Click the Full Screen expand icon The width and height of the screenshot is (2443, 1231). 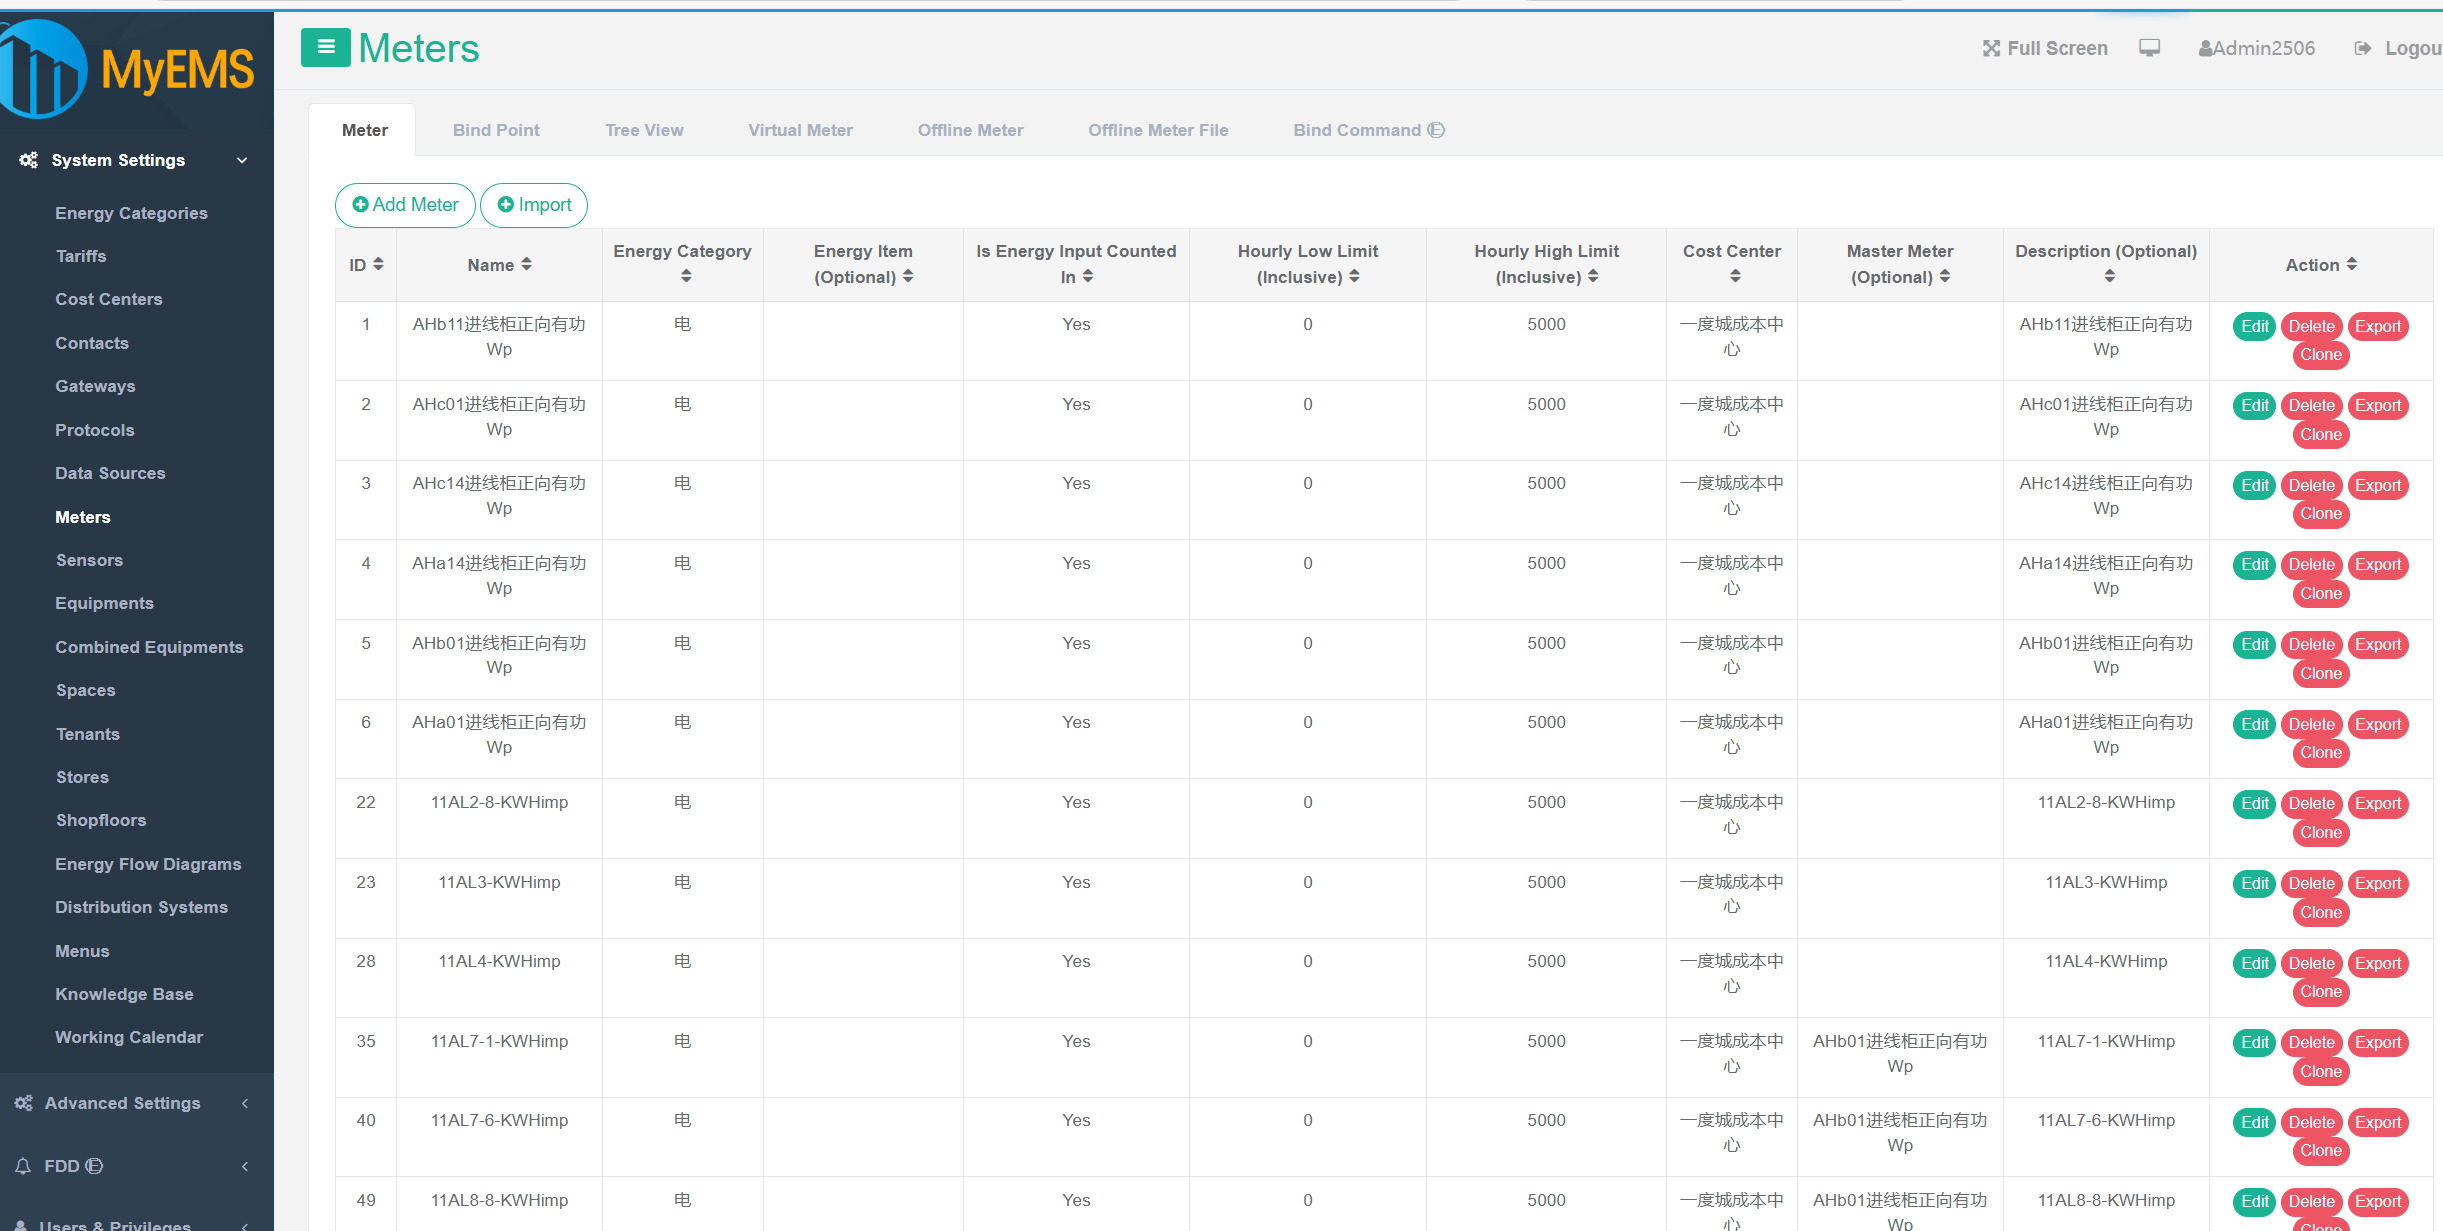pyautogui.click(x=1991, y=48)
